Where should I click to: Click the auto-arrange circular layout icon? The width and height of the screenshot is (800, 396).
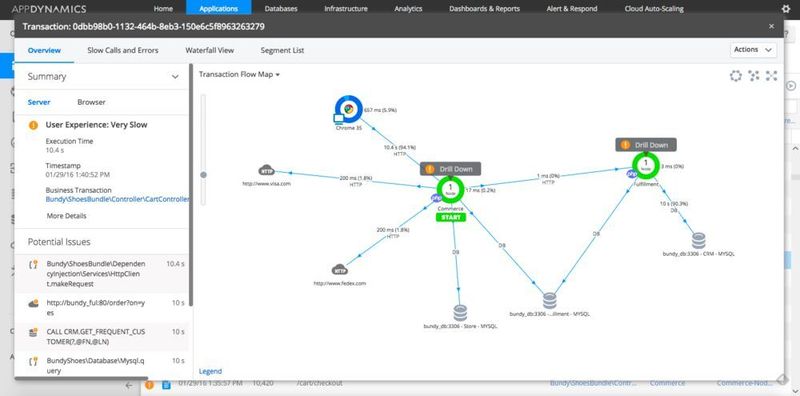click(735, 76)
